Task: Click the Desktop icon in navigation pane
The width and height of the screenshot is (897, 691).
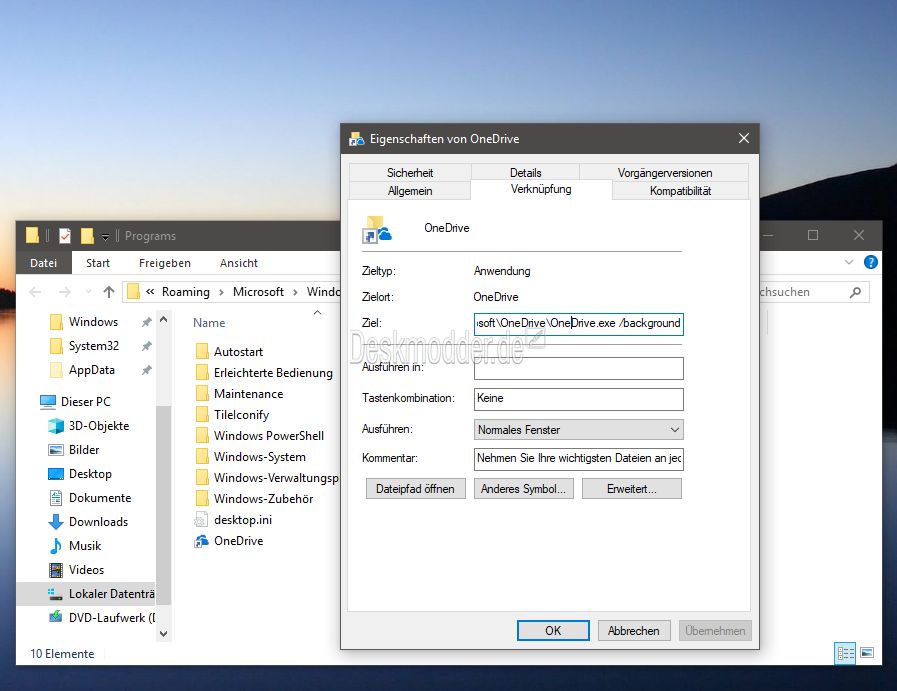Action: pos(56,474)
